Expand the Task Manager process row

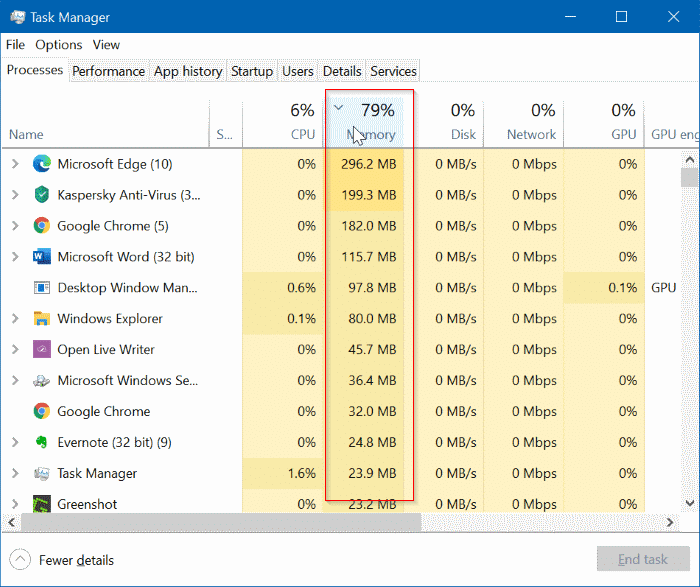point(15,473)
